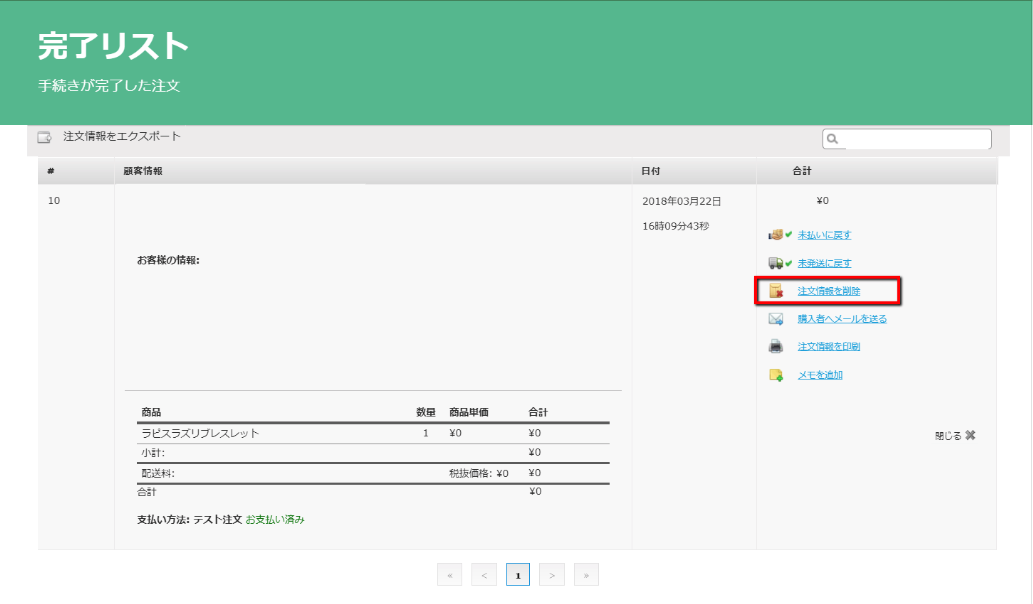Click the 商品 column header
The height and width of the screenshot is (604, 1033).
click(x=151, y=412)
